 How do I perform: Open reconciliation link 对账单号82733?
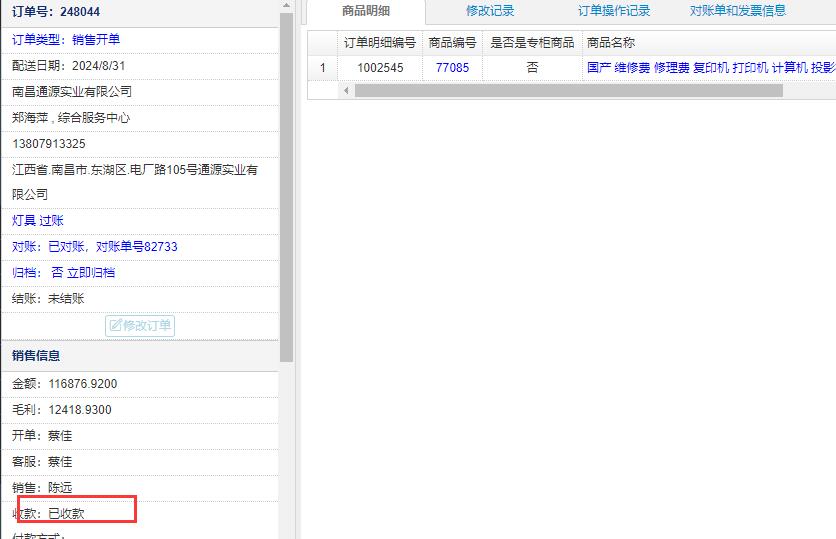(x=136, y=247)
